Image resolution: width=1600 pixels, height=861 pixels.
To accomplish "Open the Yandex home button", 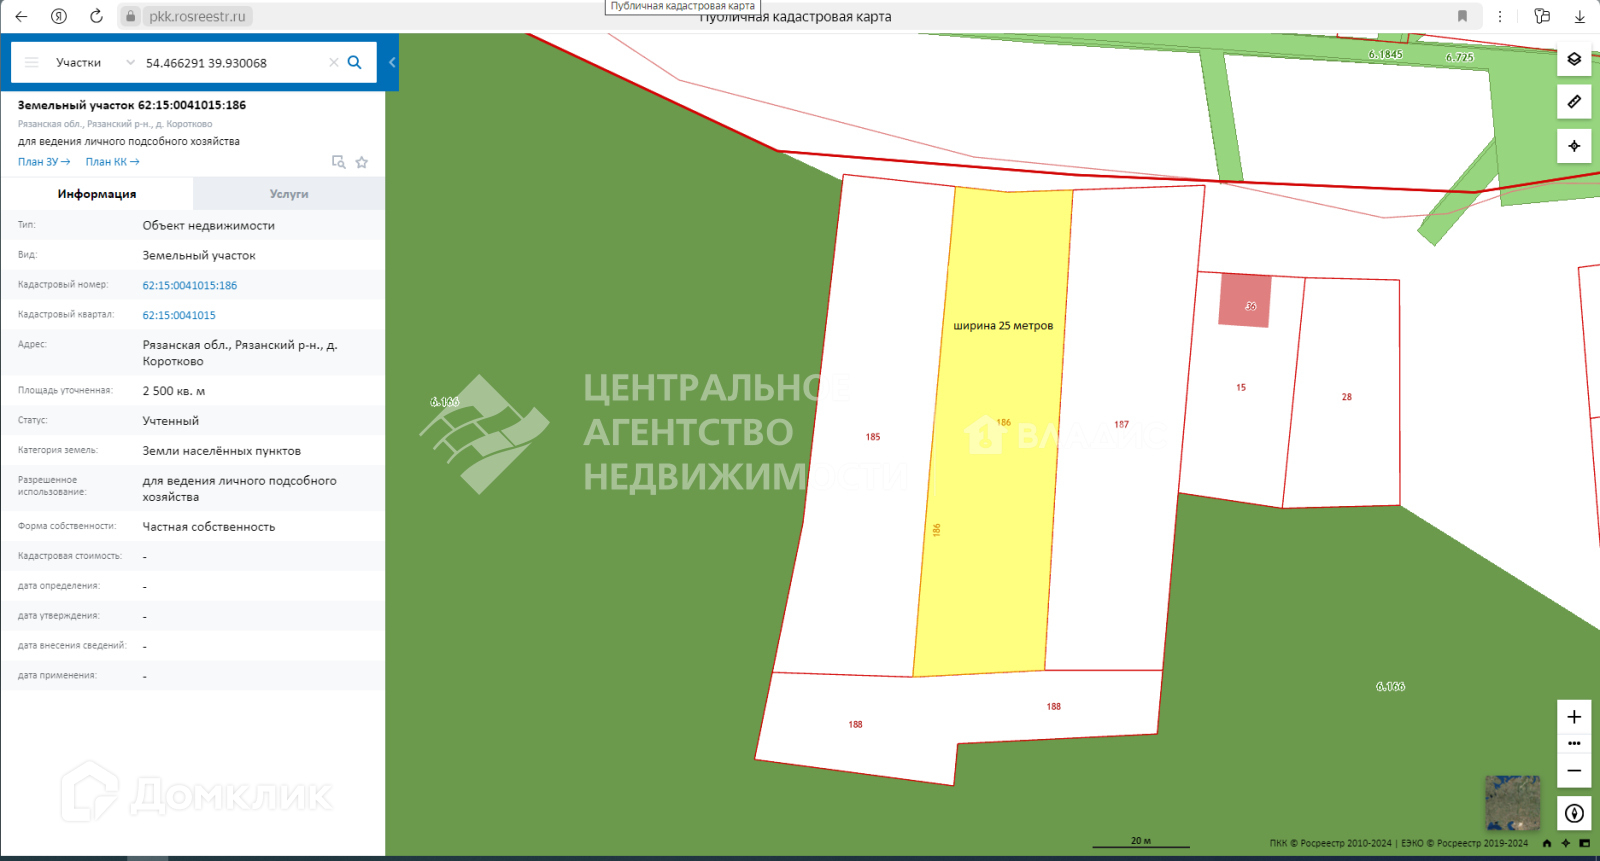I will point(59,16).
